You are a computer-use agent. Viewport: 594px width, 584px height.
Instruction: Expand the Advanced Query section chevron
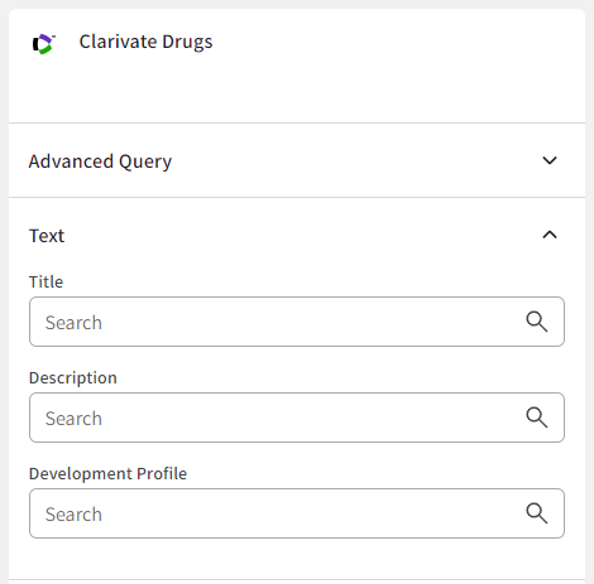click(550, 161)
